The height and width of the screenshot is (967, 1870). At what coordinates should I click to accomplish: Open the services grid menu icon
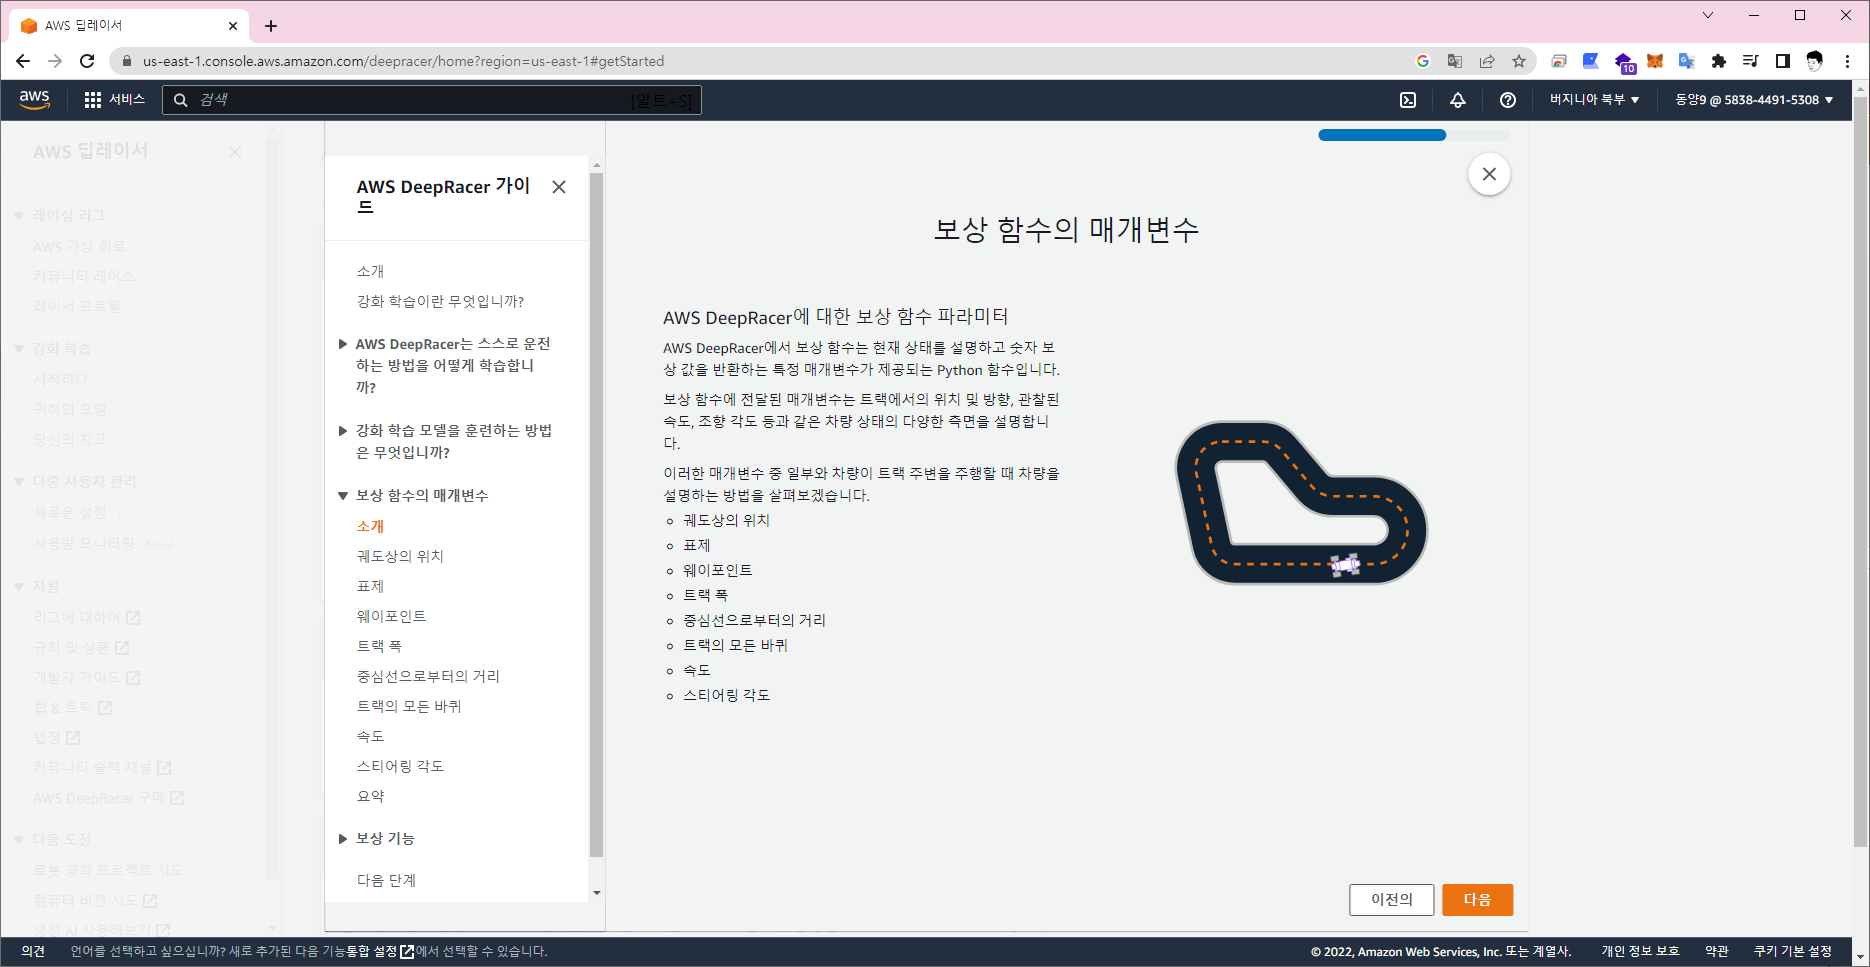click(93, 100)
